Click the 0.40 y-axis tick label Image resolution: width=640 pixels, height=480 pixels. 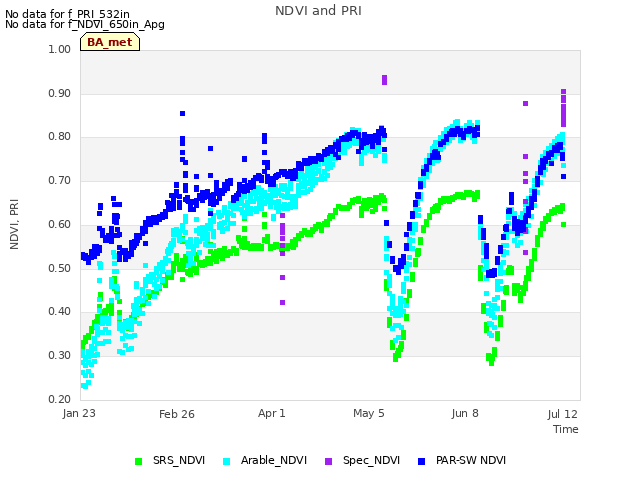[x=60, y=311]
